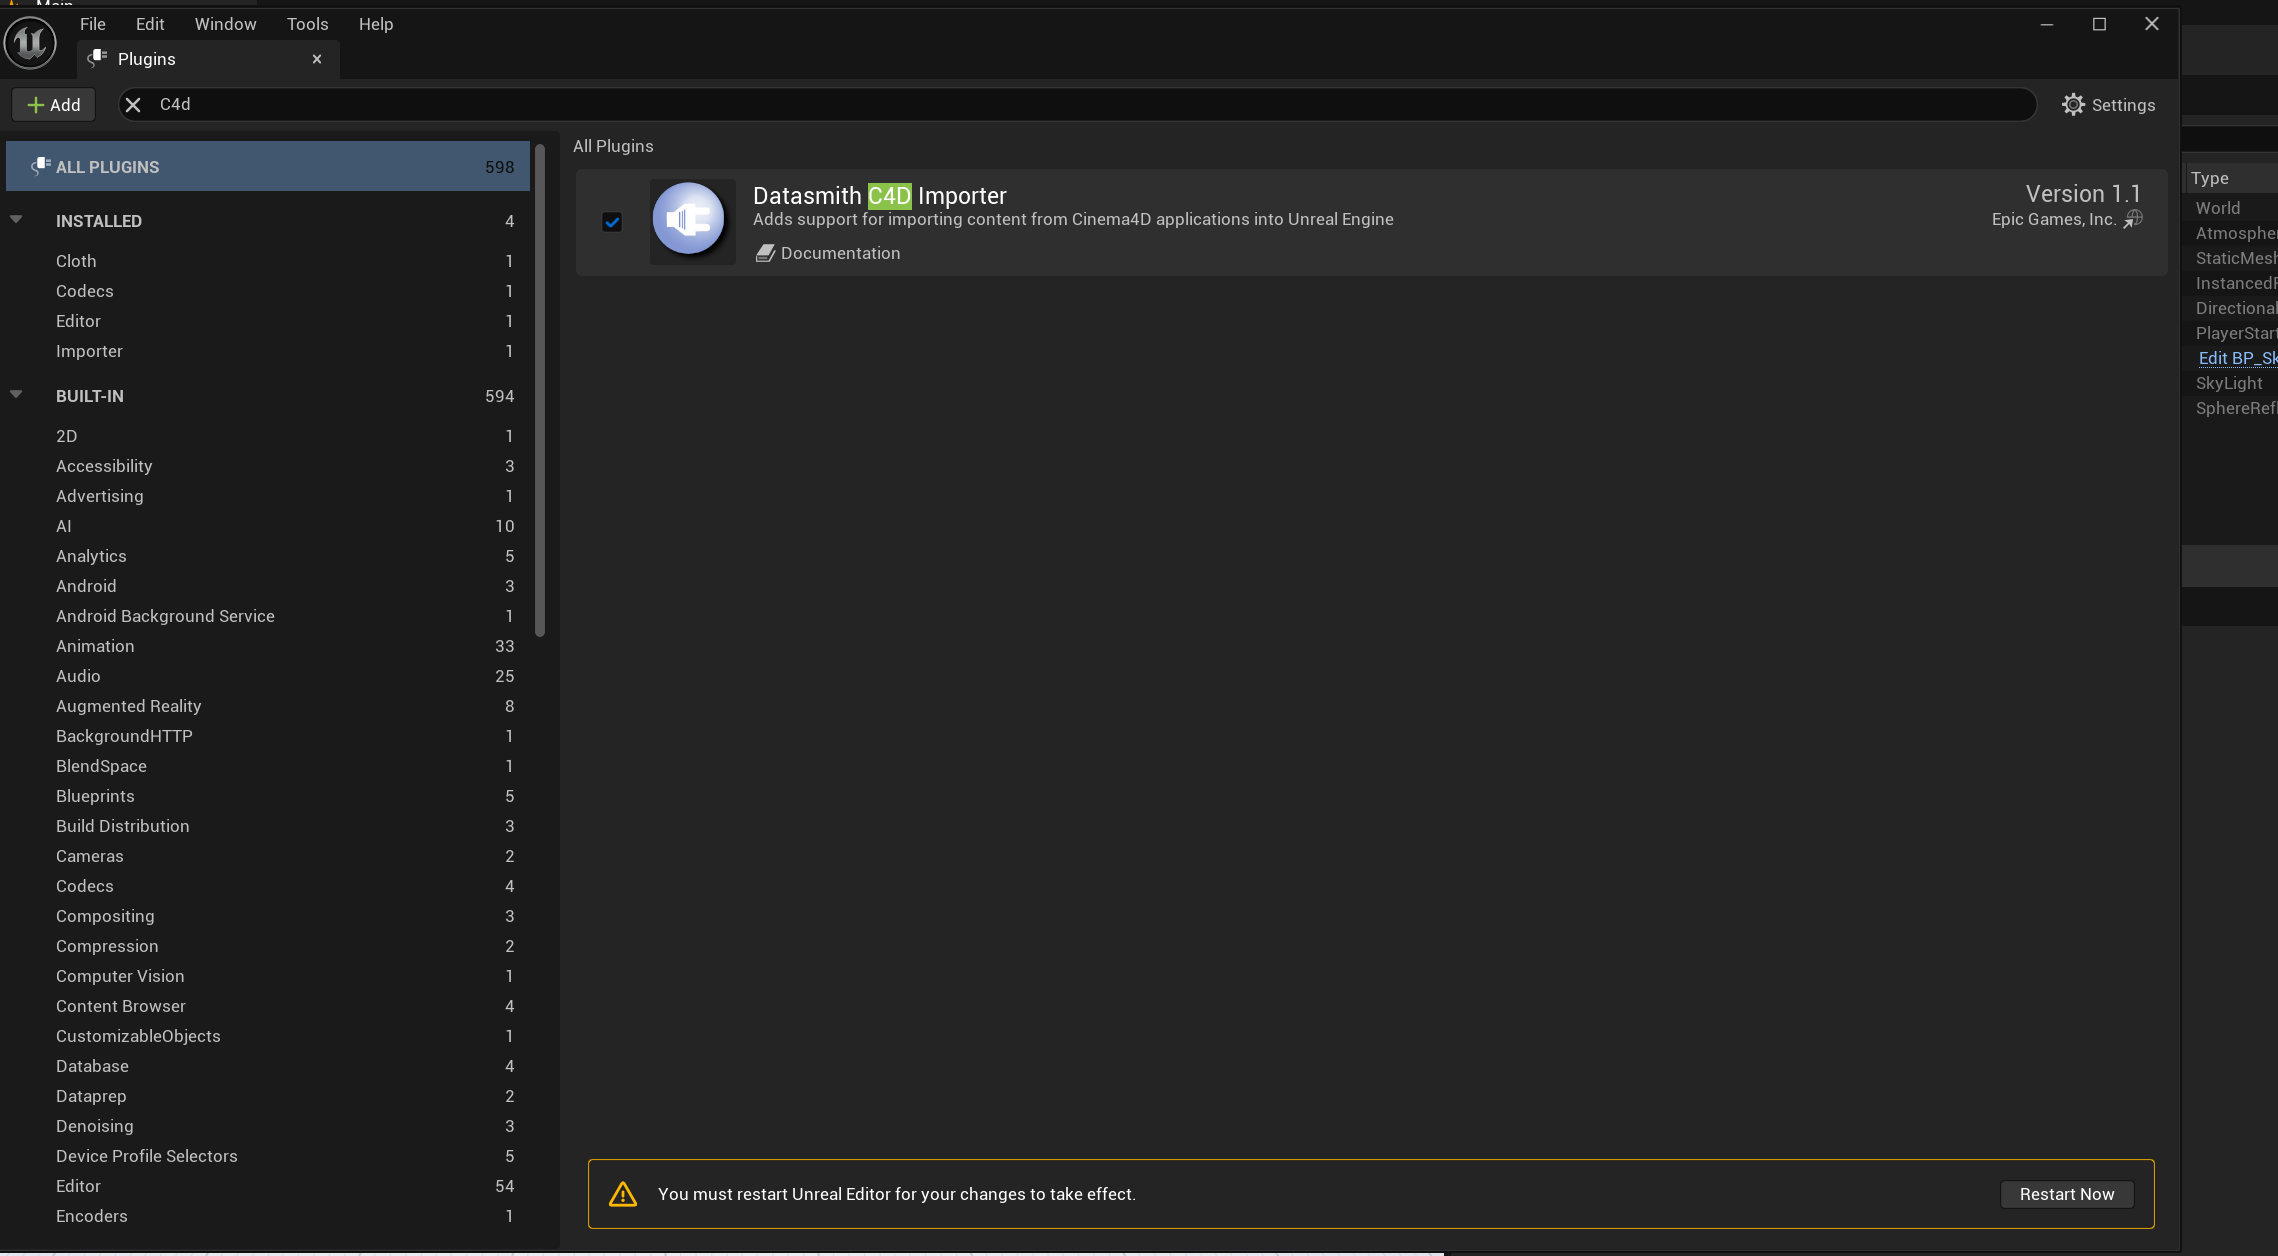Click the plugin search input field
This screenshot has height=1256, width=2278.
pos(1000,105)
